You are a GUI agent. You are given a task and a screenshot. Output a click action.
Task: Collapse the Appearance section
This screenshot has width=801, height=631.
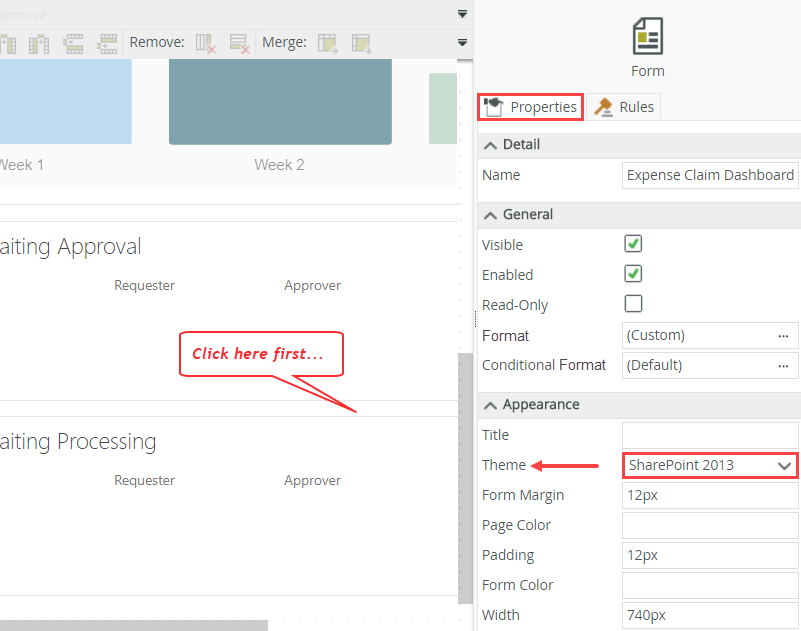490,405
